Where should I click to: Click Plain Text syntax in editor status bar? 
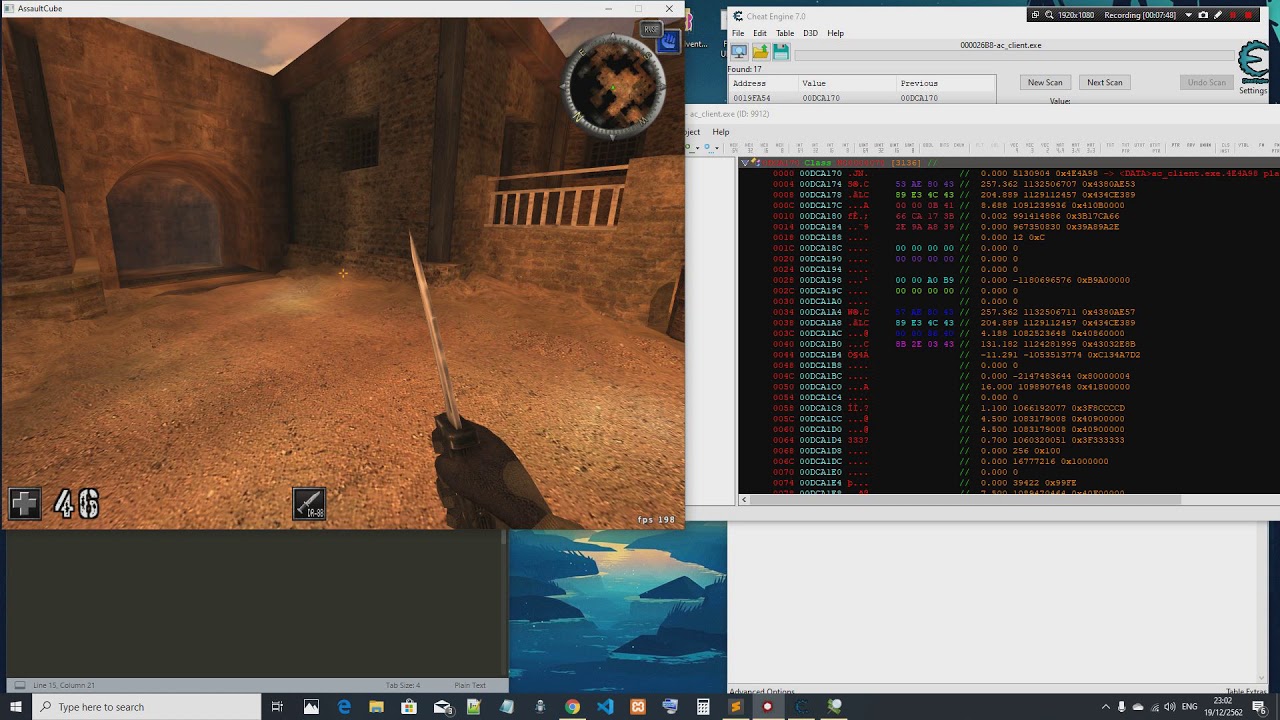tap(470, 685)
